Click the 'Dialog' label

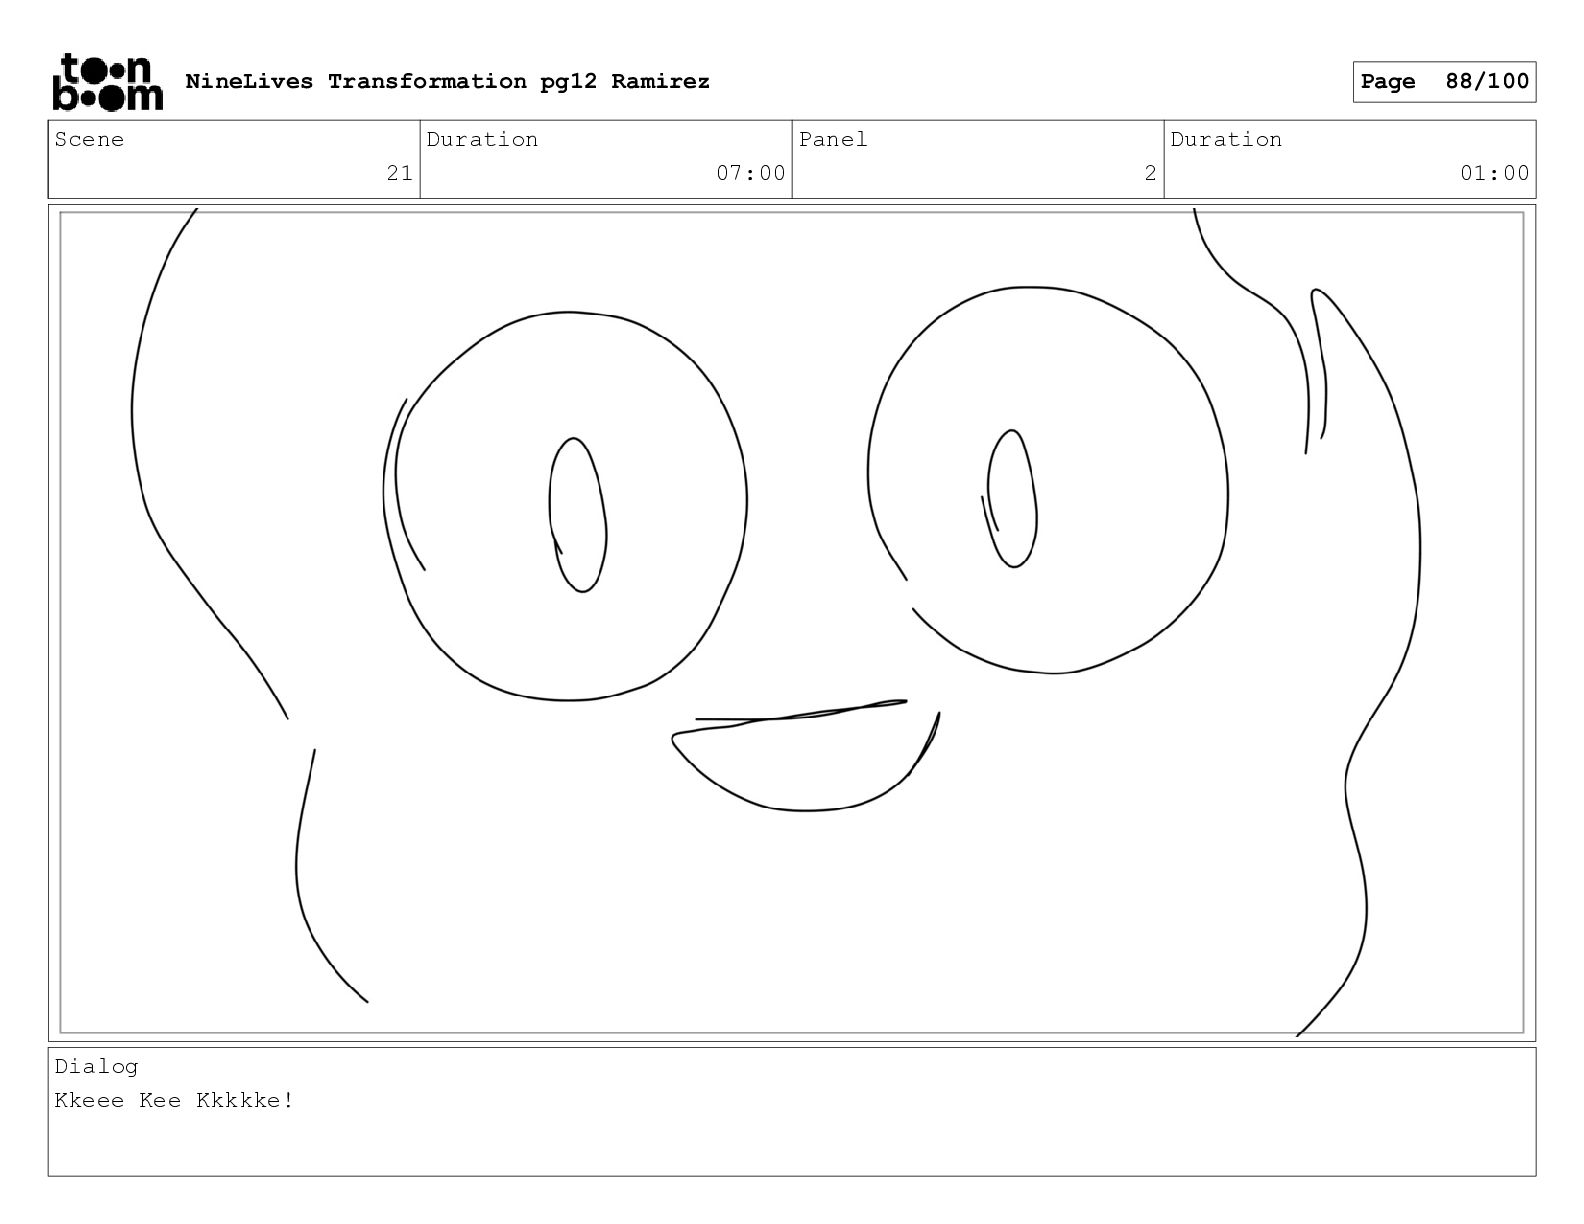coord(96,1066)
